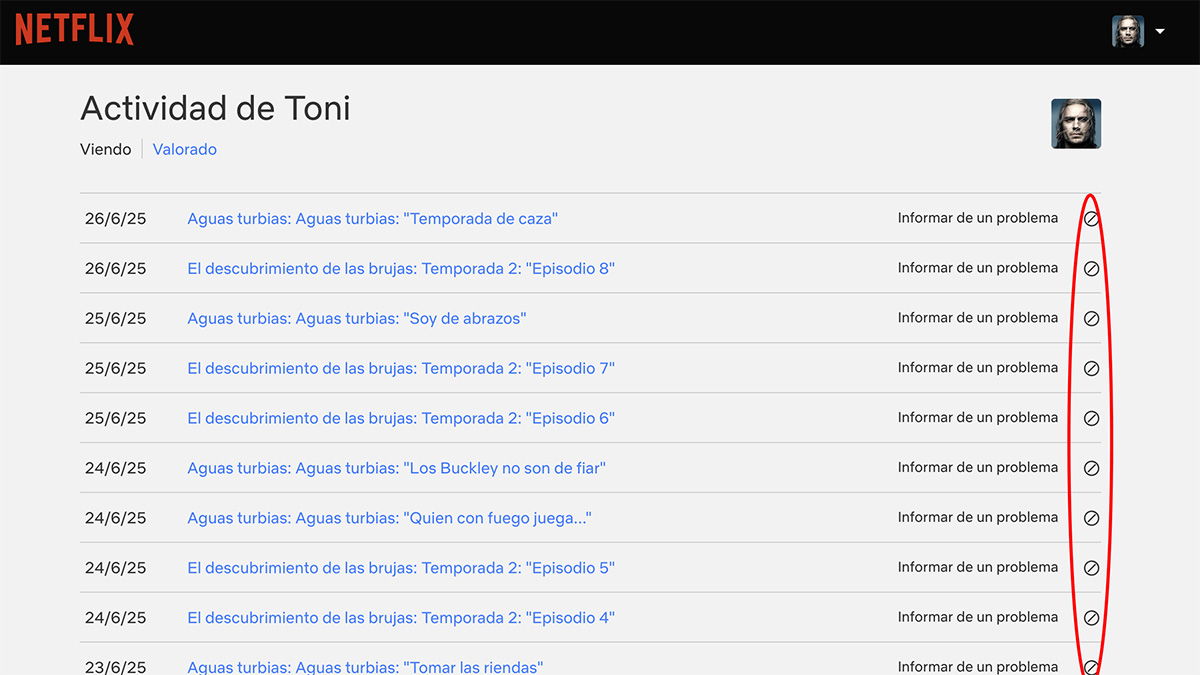Report a problem for "Episodio 7"

(978, 367)
